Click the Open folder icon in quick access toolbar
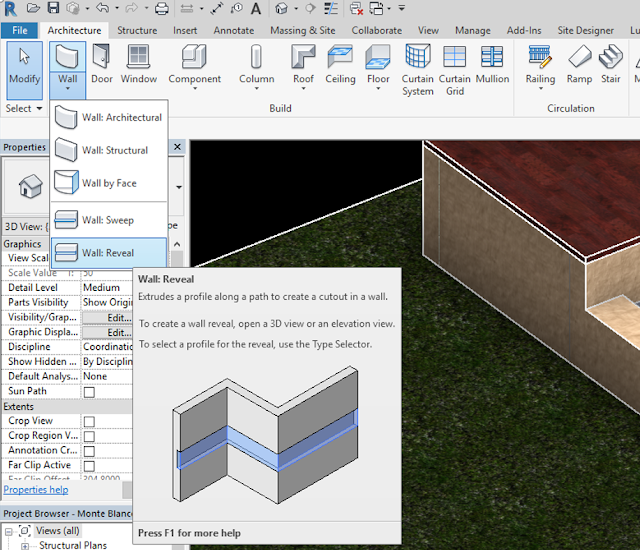 (33, 8)
